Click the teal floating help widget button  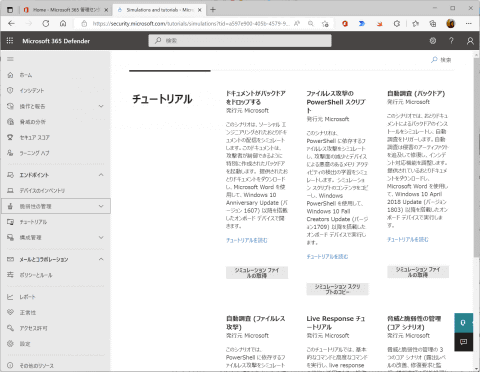click(x=463, y=323)
